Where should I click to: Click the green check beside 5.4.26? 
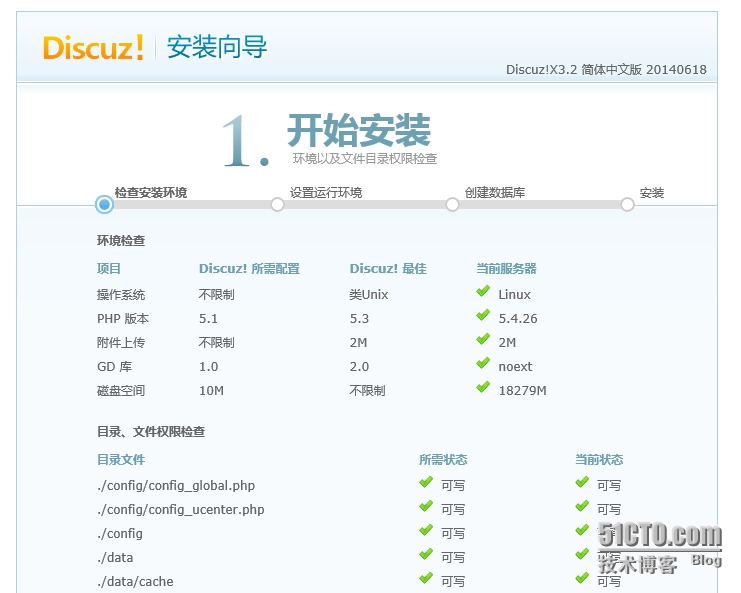click(483, 316)
